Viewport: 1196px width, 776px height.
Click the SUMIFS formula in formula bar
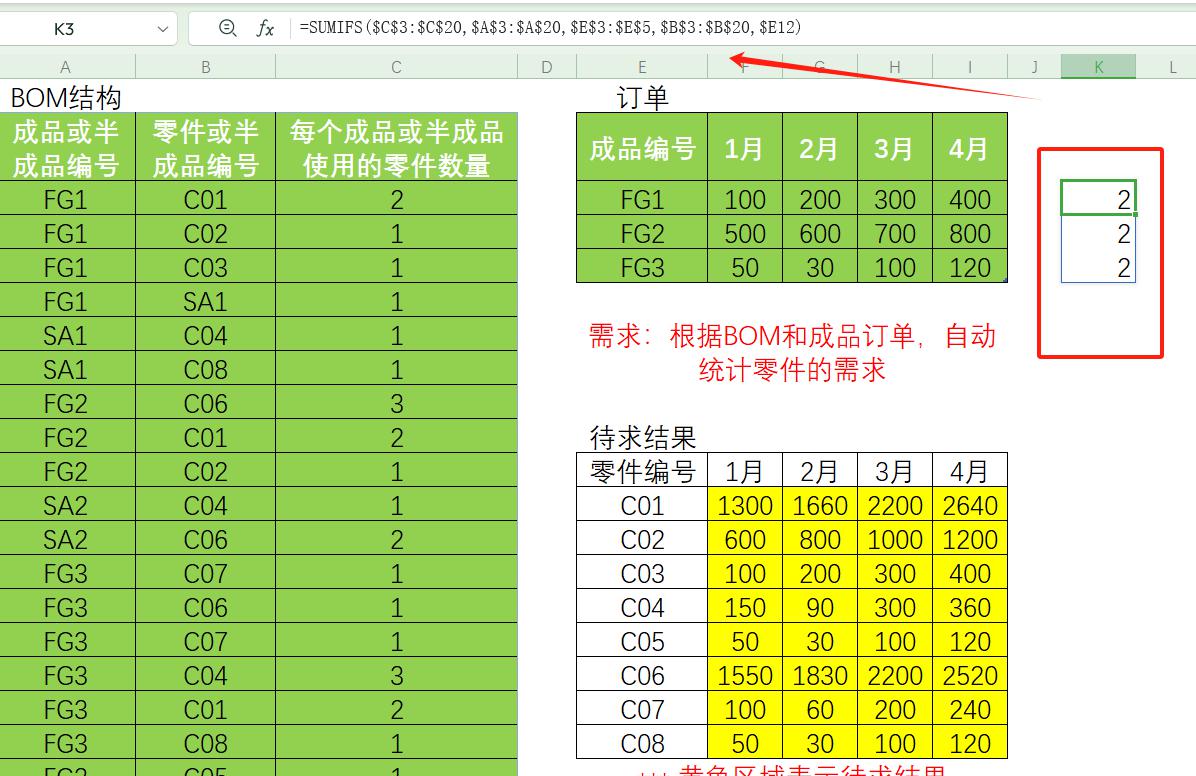[550, 27]
